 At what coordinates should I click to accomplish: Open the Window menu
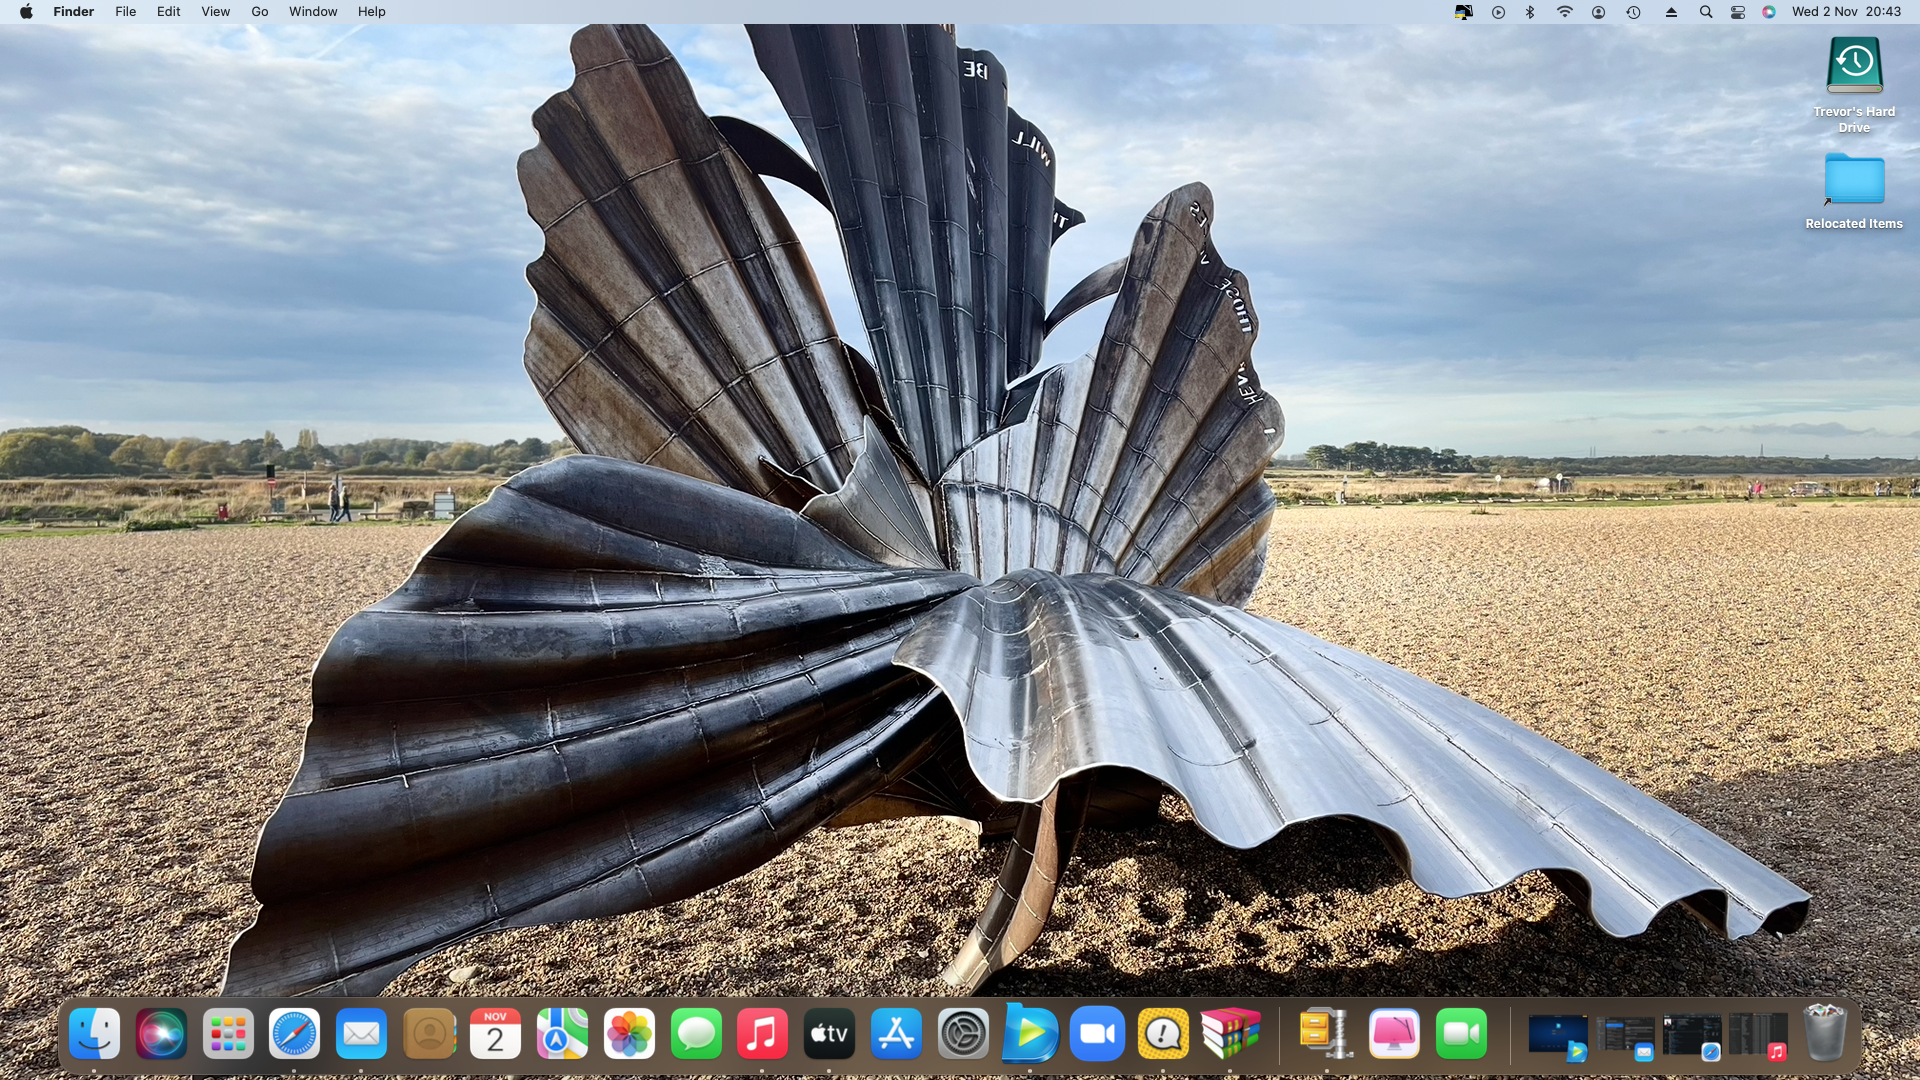click(x=313, y=12)
